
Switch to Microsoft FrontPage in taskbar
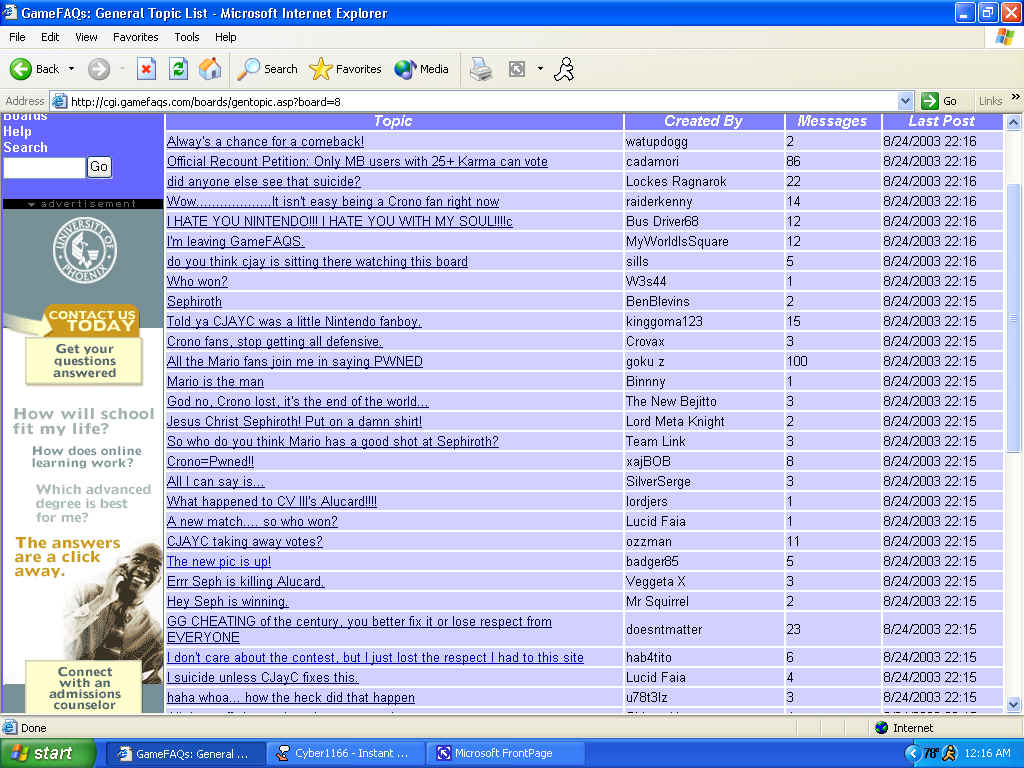coord(505,754)
